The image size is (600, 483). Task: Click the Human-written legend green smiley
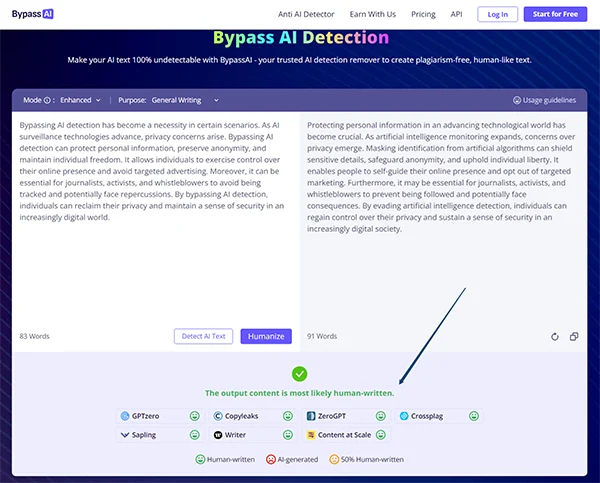(200, 459)
